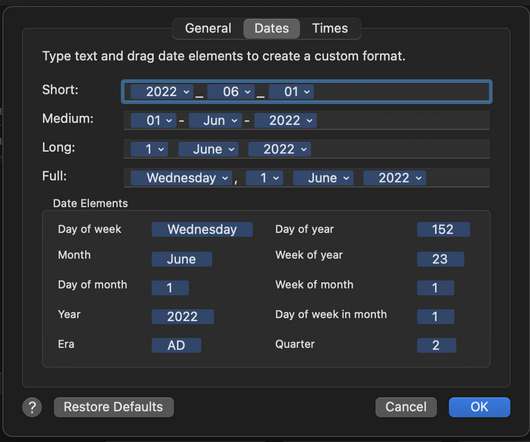Open Long format June dropdown
This screenshot has width=530, height=442.
209,149
